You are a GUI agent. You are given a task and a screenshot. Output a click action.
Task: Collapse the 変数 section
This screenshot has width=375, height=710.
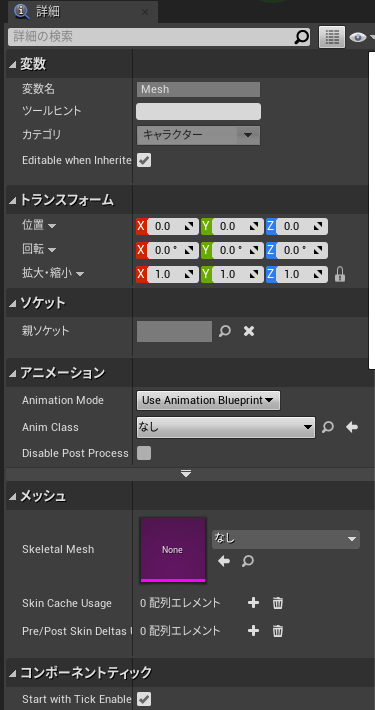pos(13,65)
